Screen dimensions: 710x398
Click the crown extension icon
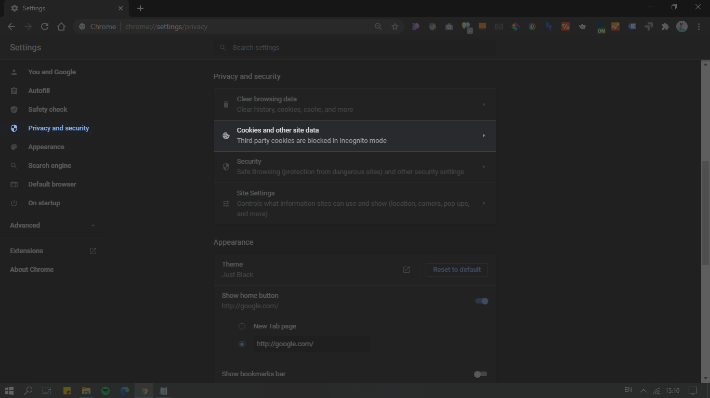(582, 27)
